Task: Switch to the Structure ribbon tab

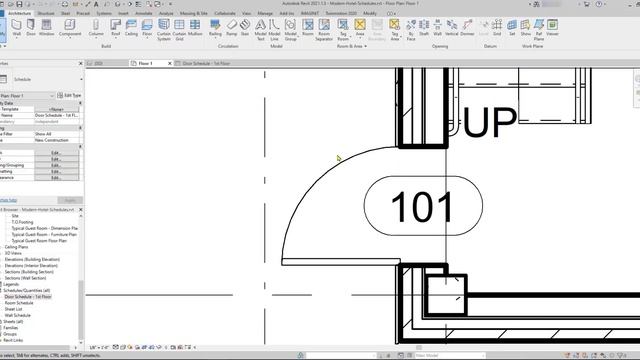Action: (x=46, y=13)
